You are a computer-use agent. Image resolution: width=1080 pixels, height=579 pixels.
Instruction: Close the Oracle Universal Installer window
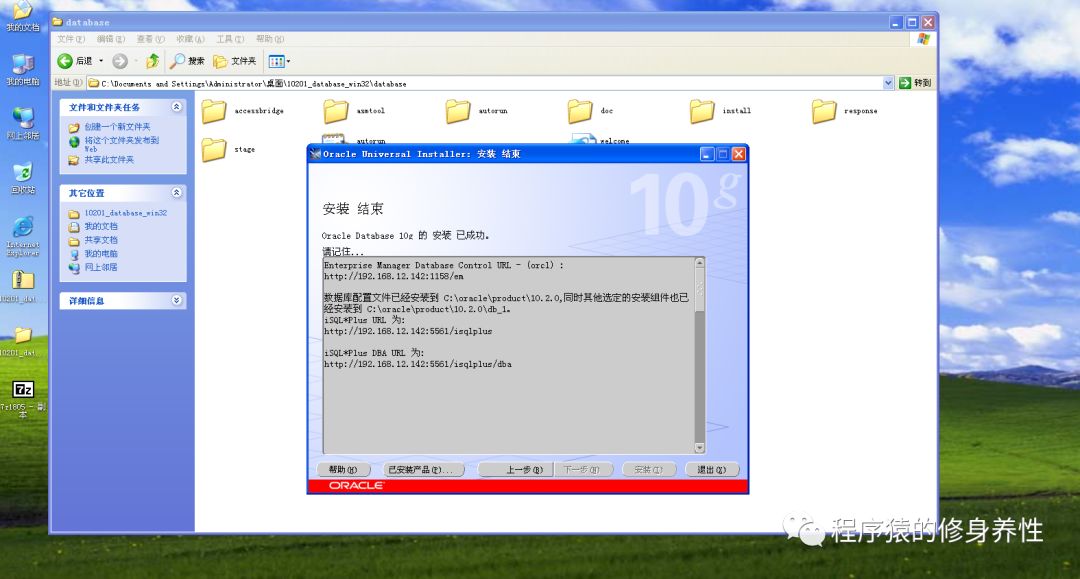(738, 154)
